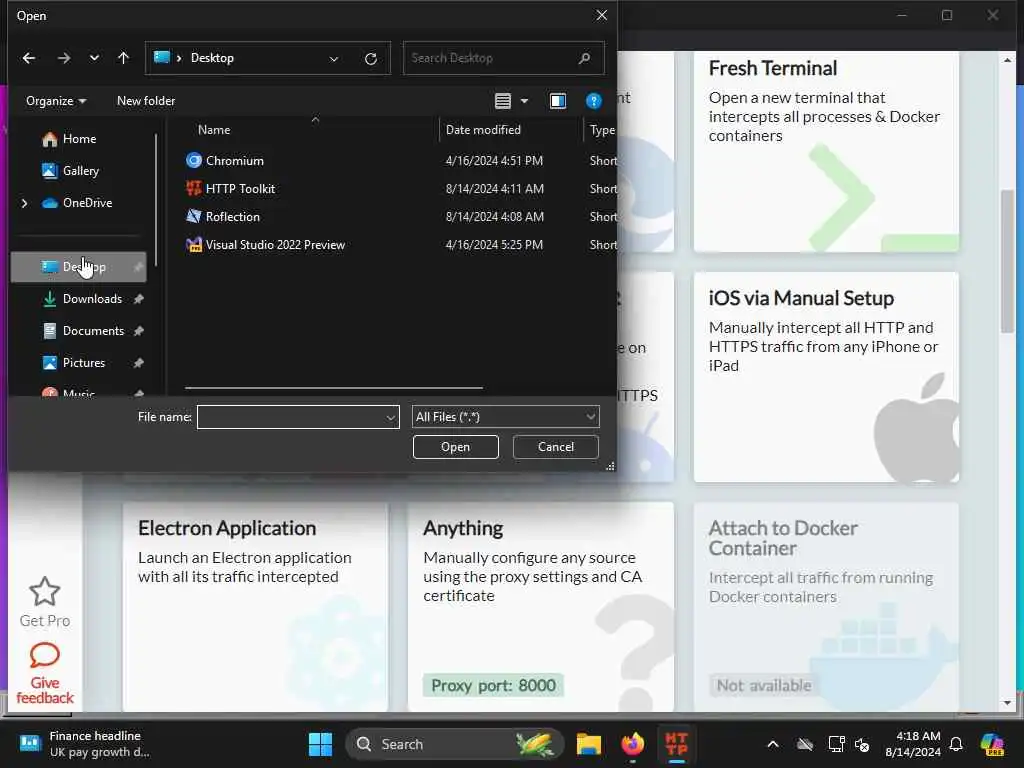Select iOS via Manual Setup card

826,377
